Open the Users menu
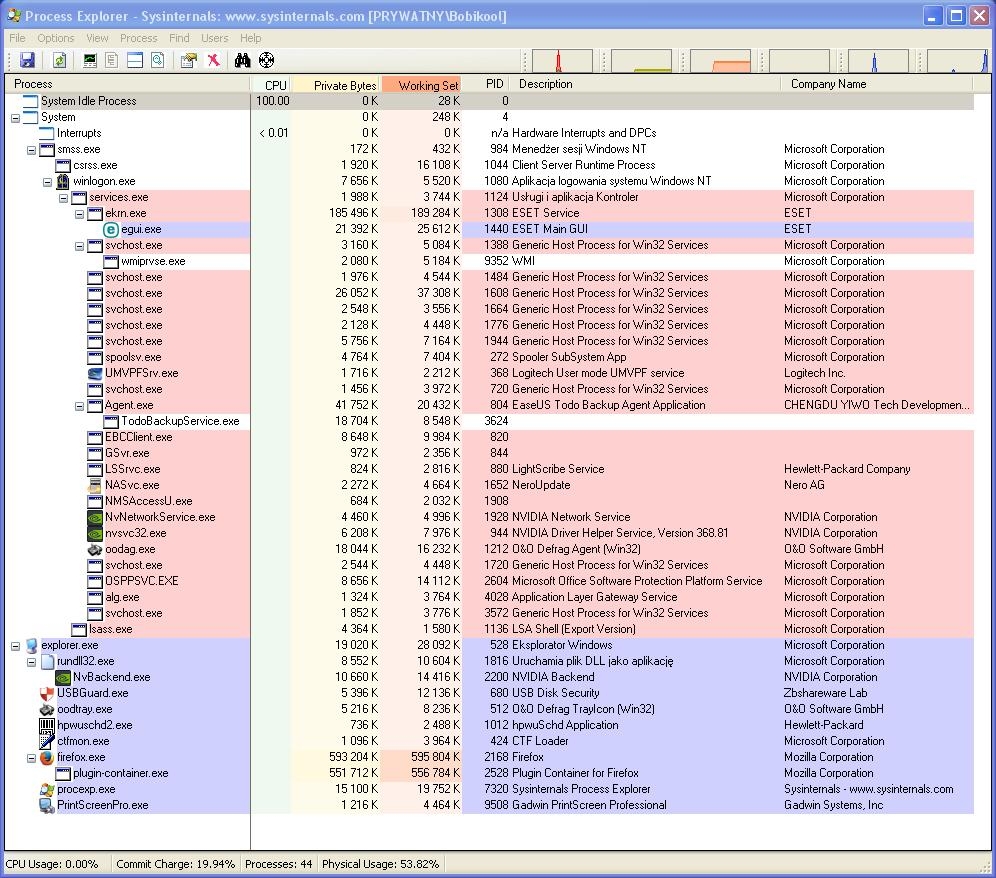Screen dimensions: 996x878 pos(215,38)
